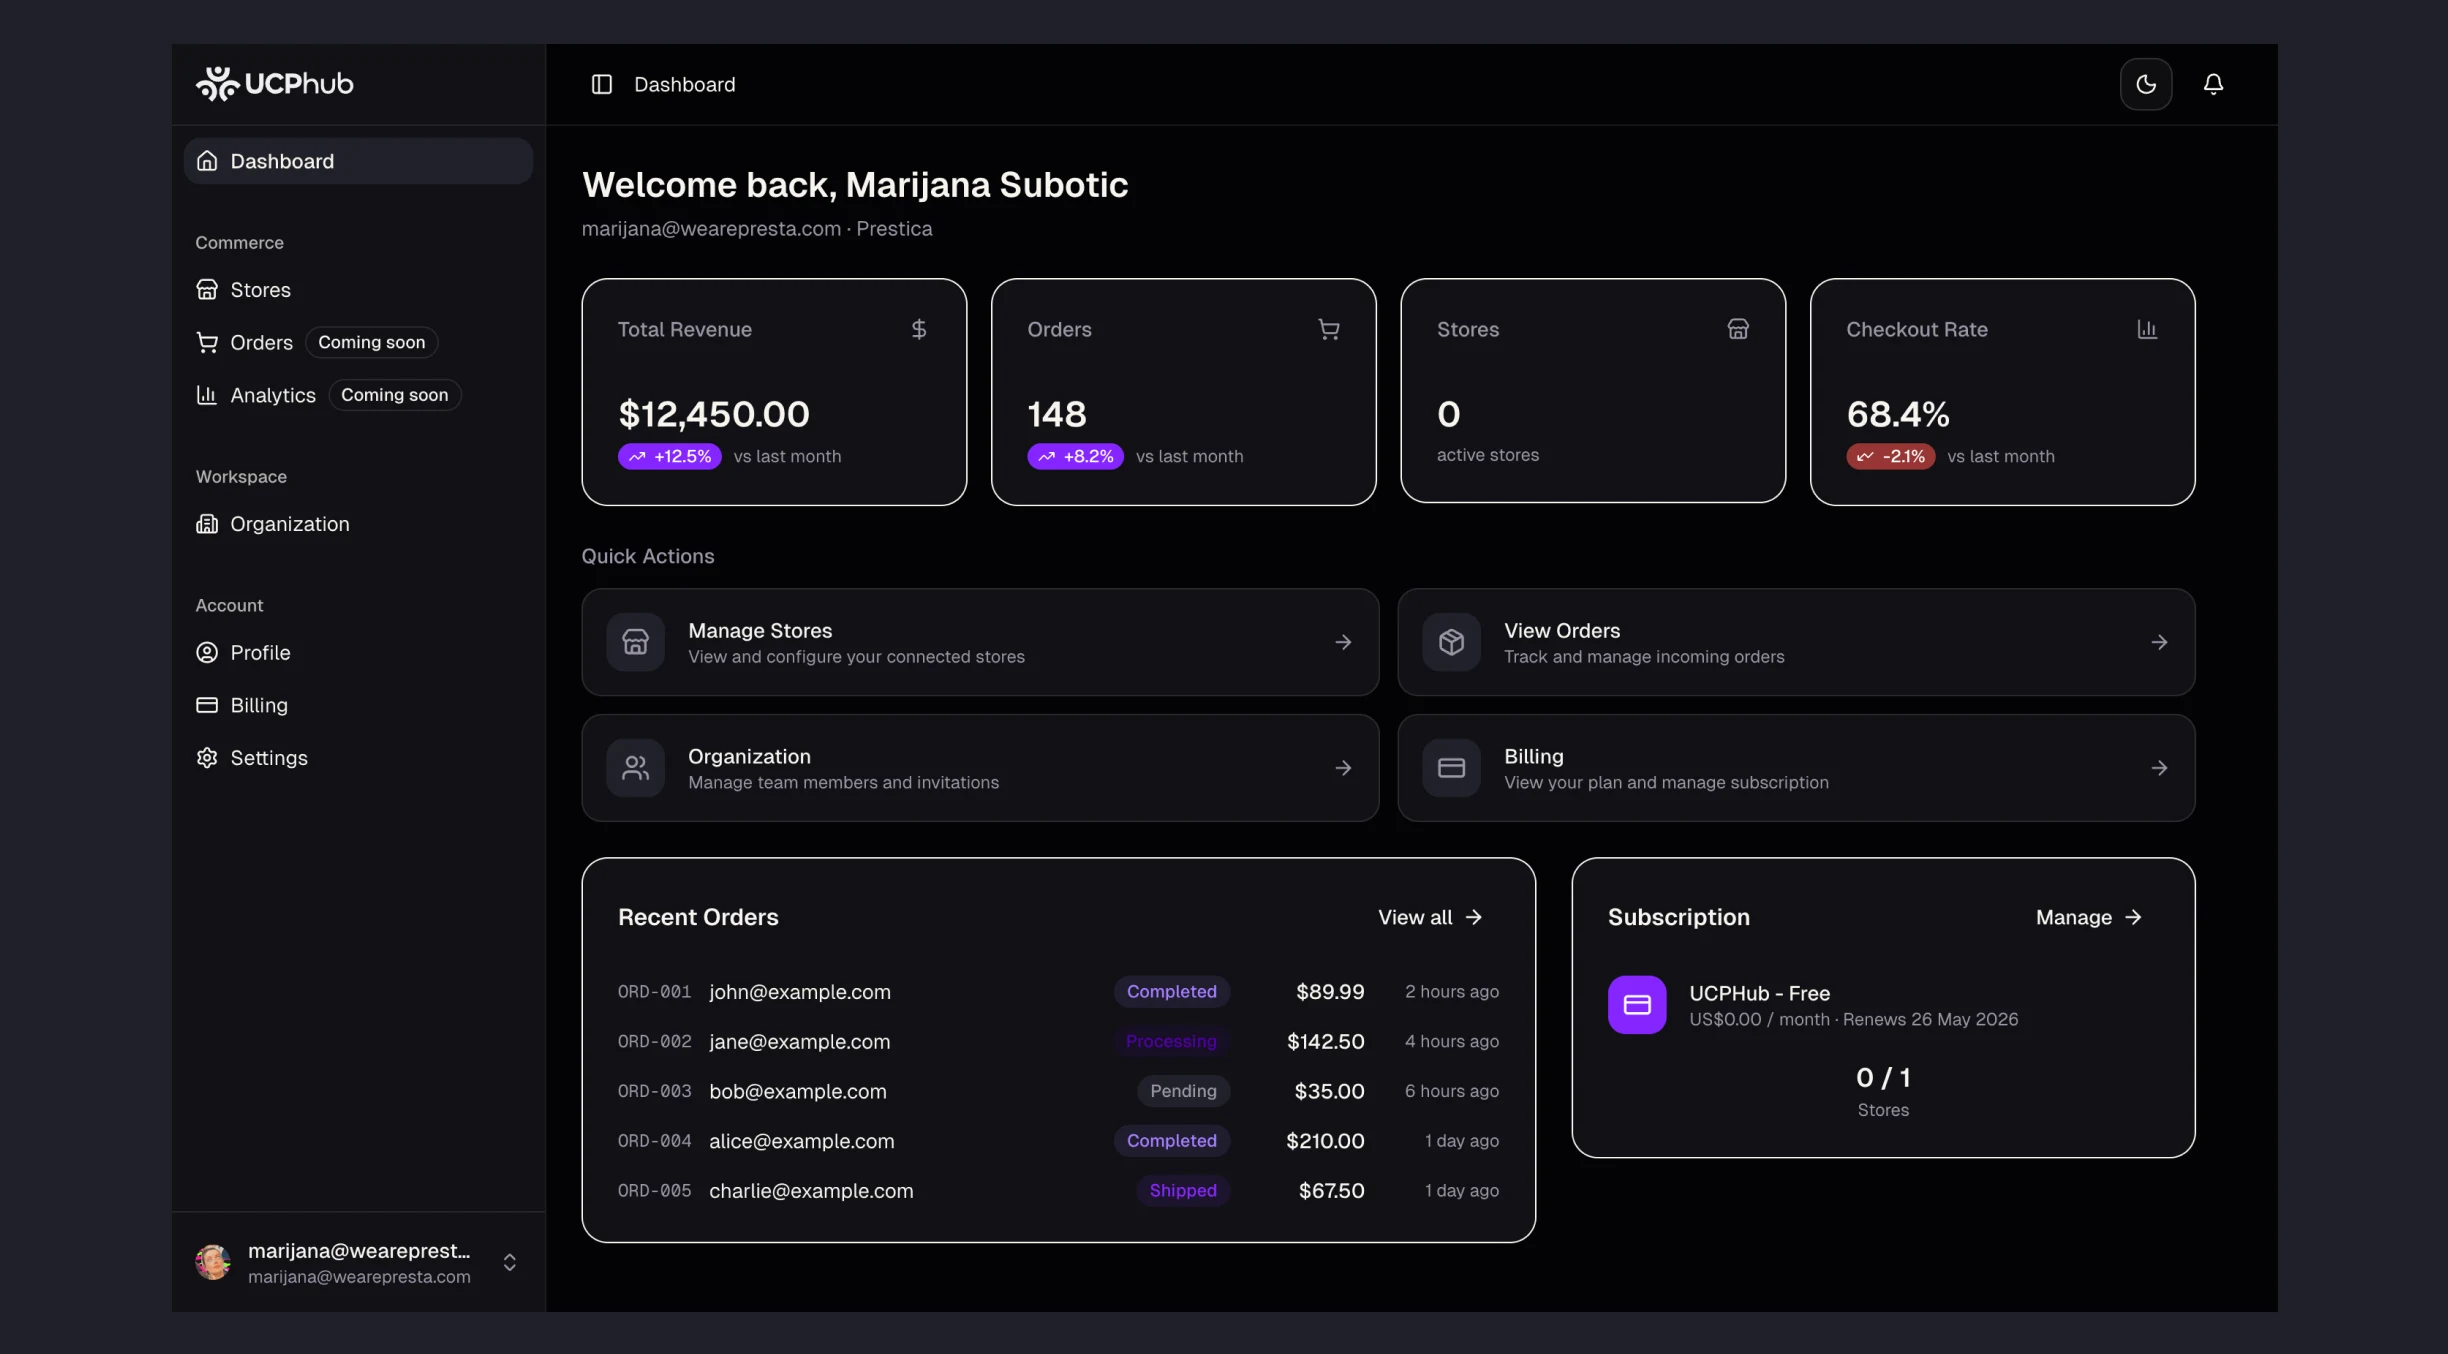The image size is (2448, 1354).
Task: Click Manage subscription link
Action: [x=2089, y=918]
